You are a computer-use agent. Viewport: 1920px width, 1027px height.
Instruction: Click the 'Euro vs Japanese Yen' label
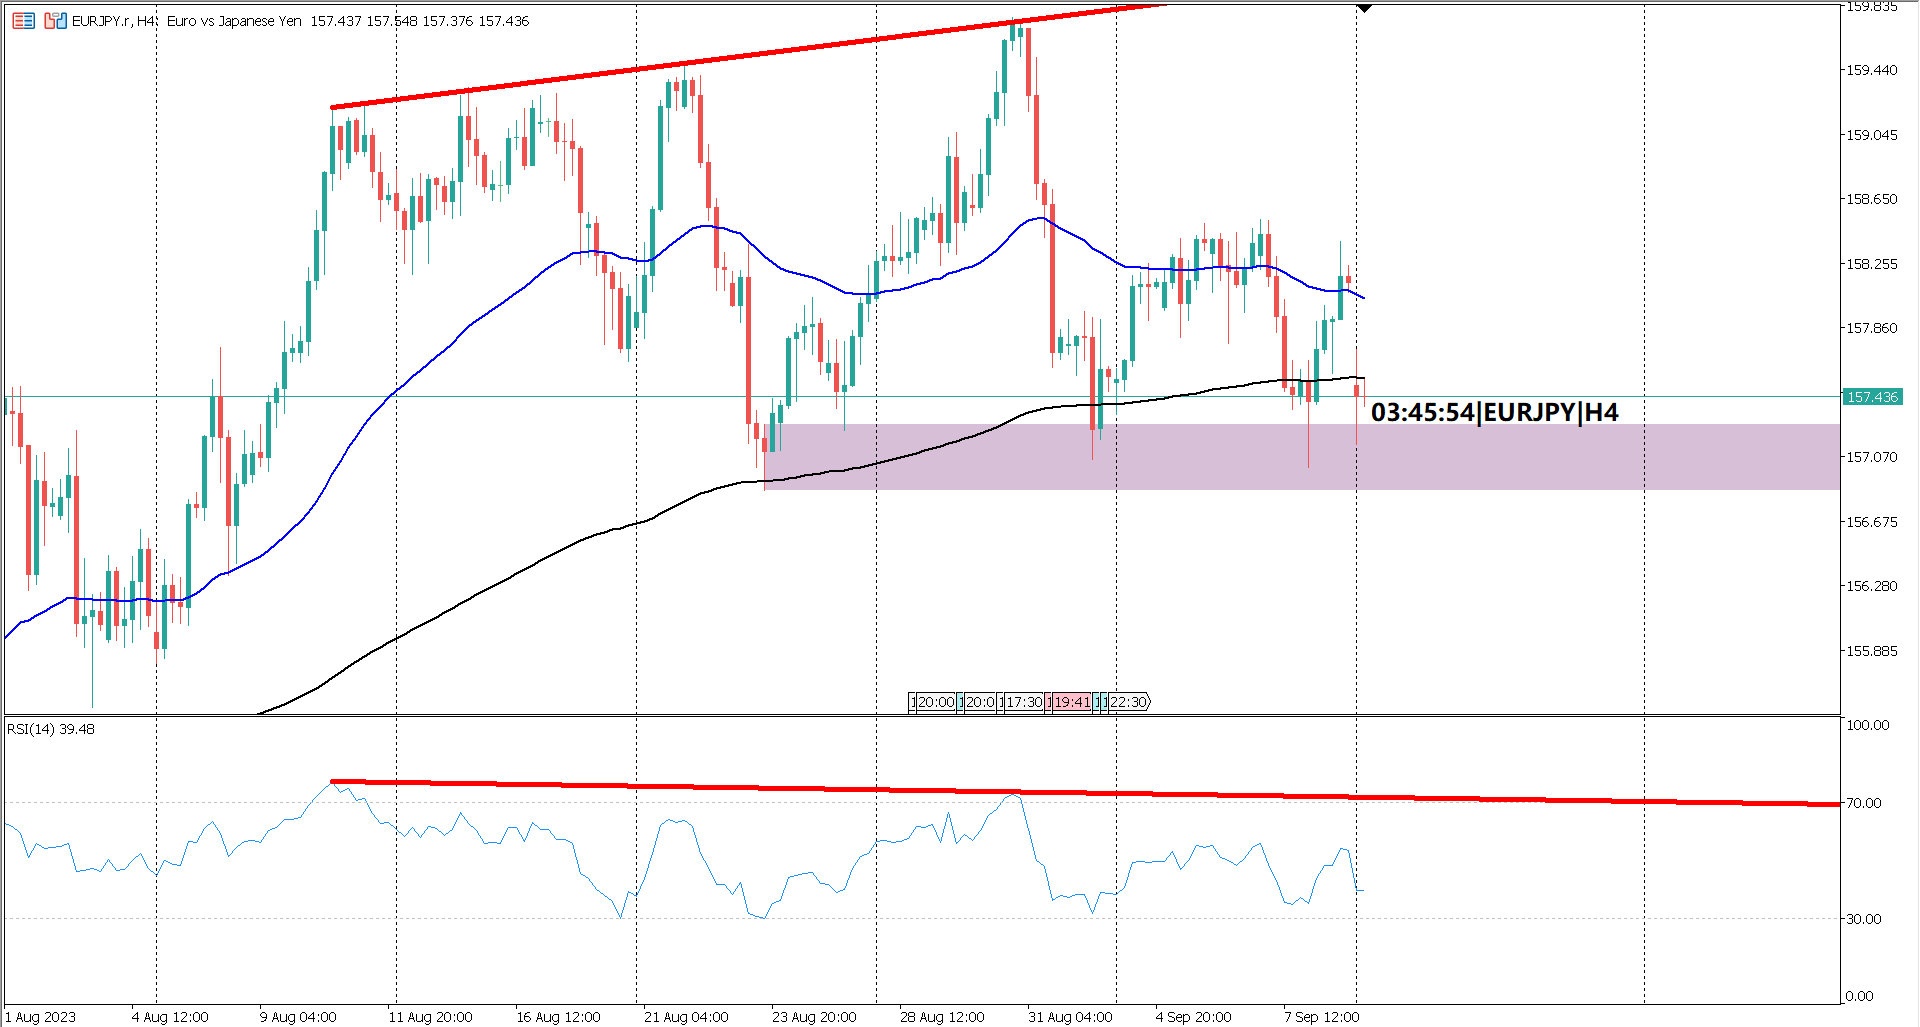(233, 20)
